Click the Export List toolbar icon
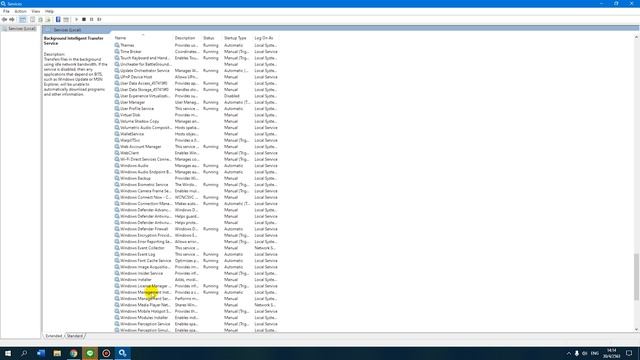Image resolution: width=640 pixels, height=360 pixels. pos(48,20)
